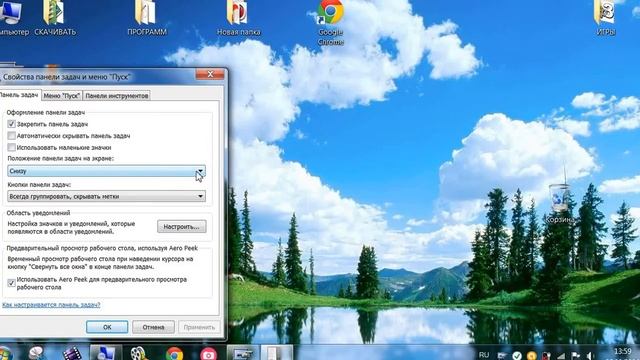Enable Автоматически скрывать панель задач

point(11,136)
